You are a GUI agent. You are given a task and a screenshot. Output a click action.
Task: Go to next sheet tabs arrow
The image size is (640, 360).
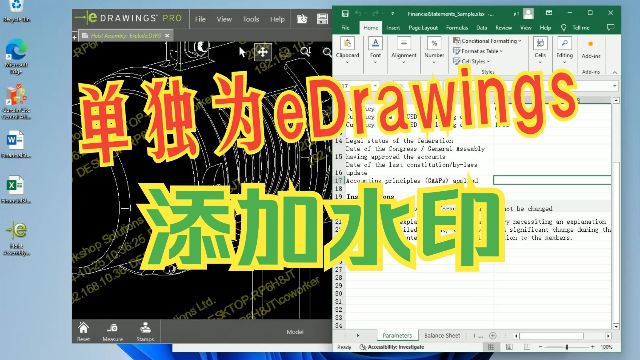[358, 336]
